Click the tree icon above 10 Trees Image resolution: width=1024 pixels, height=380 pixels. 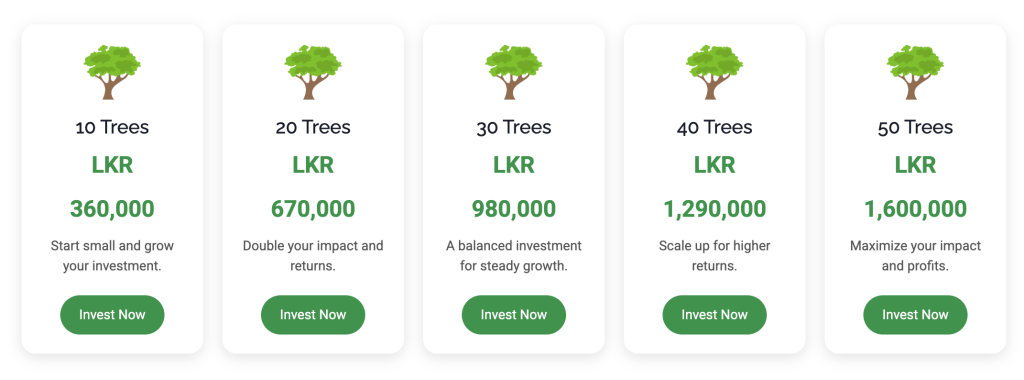click(112, 72)
